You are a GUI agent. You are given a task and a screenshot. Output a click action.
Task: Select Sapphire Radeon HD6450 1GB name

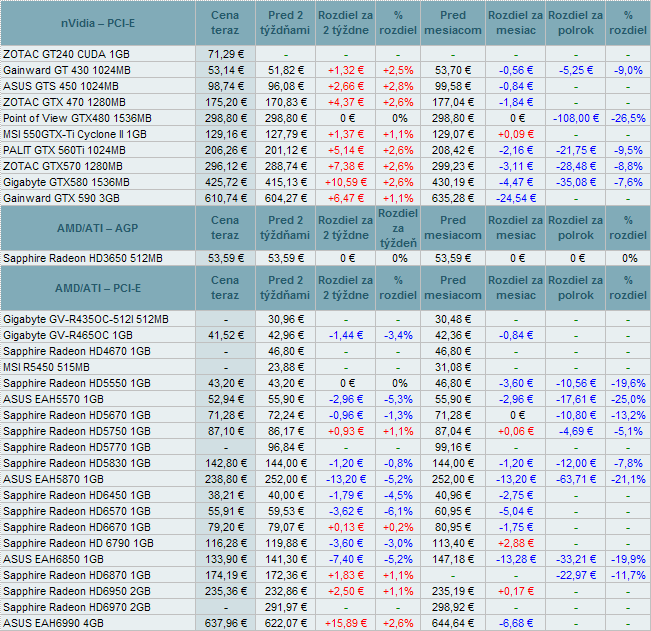point(77,495)
